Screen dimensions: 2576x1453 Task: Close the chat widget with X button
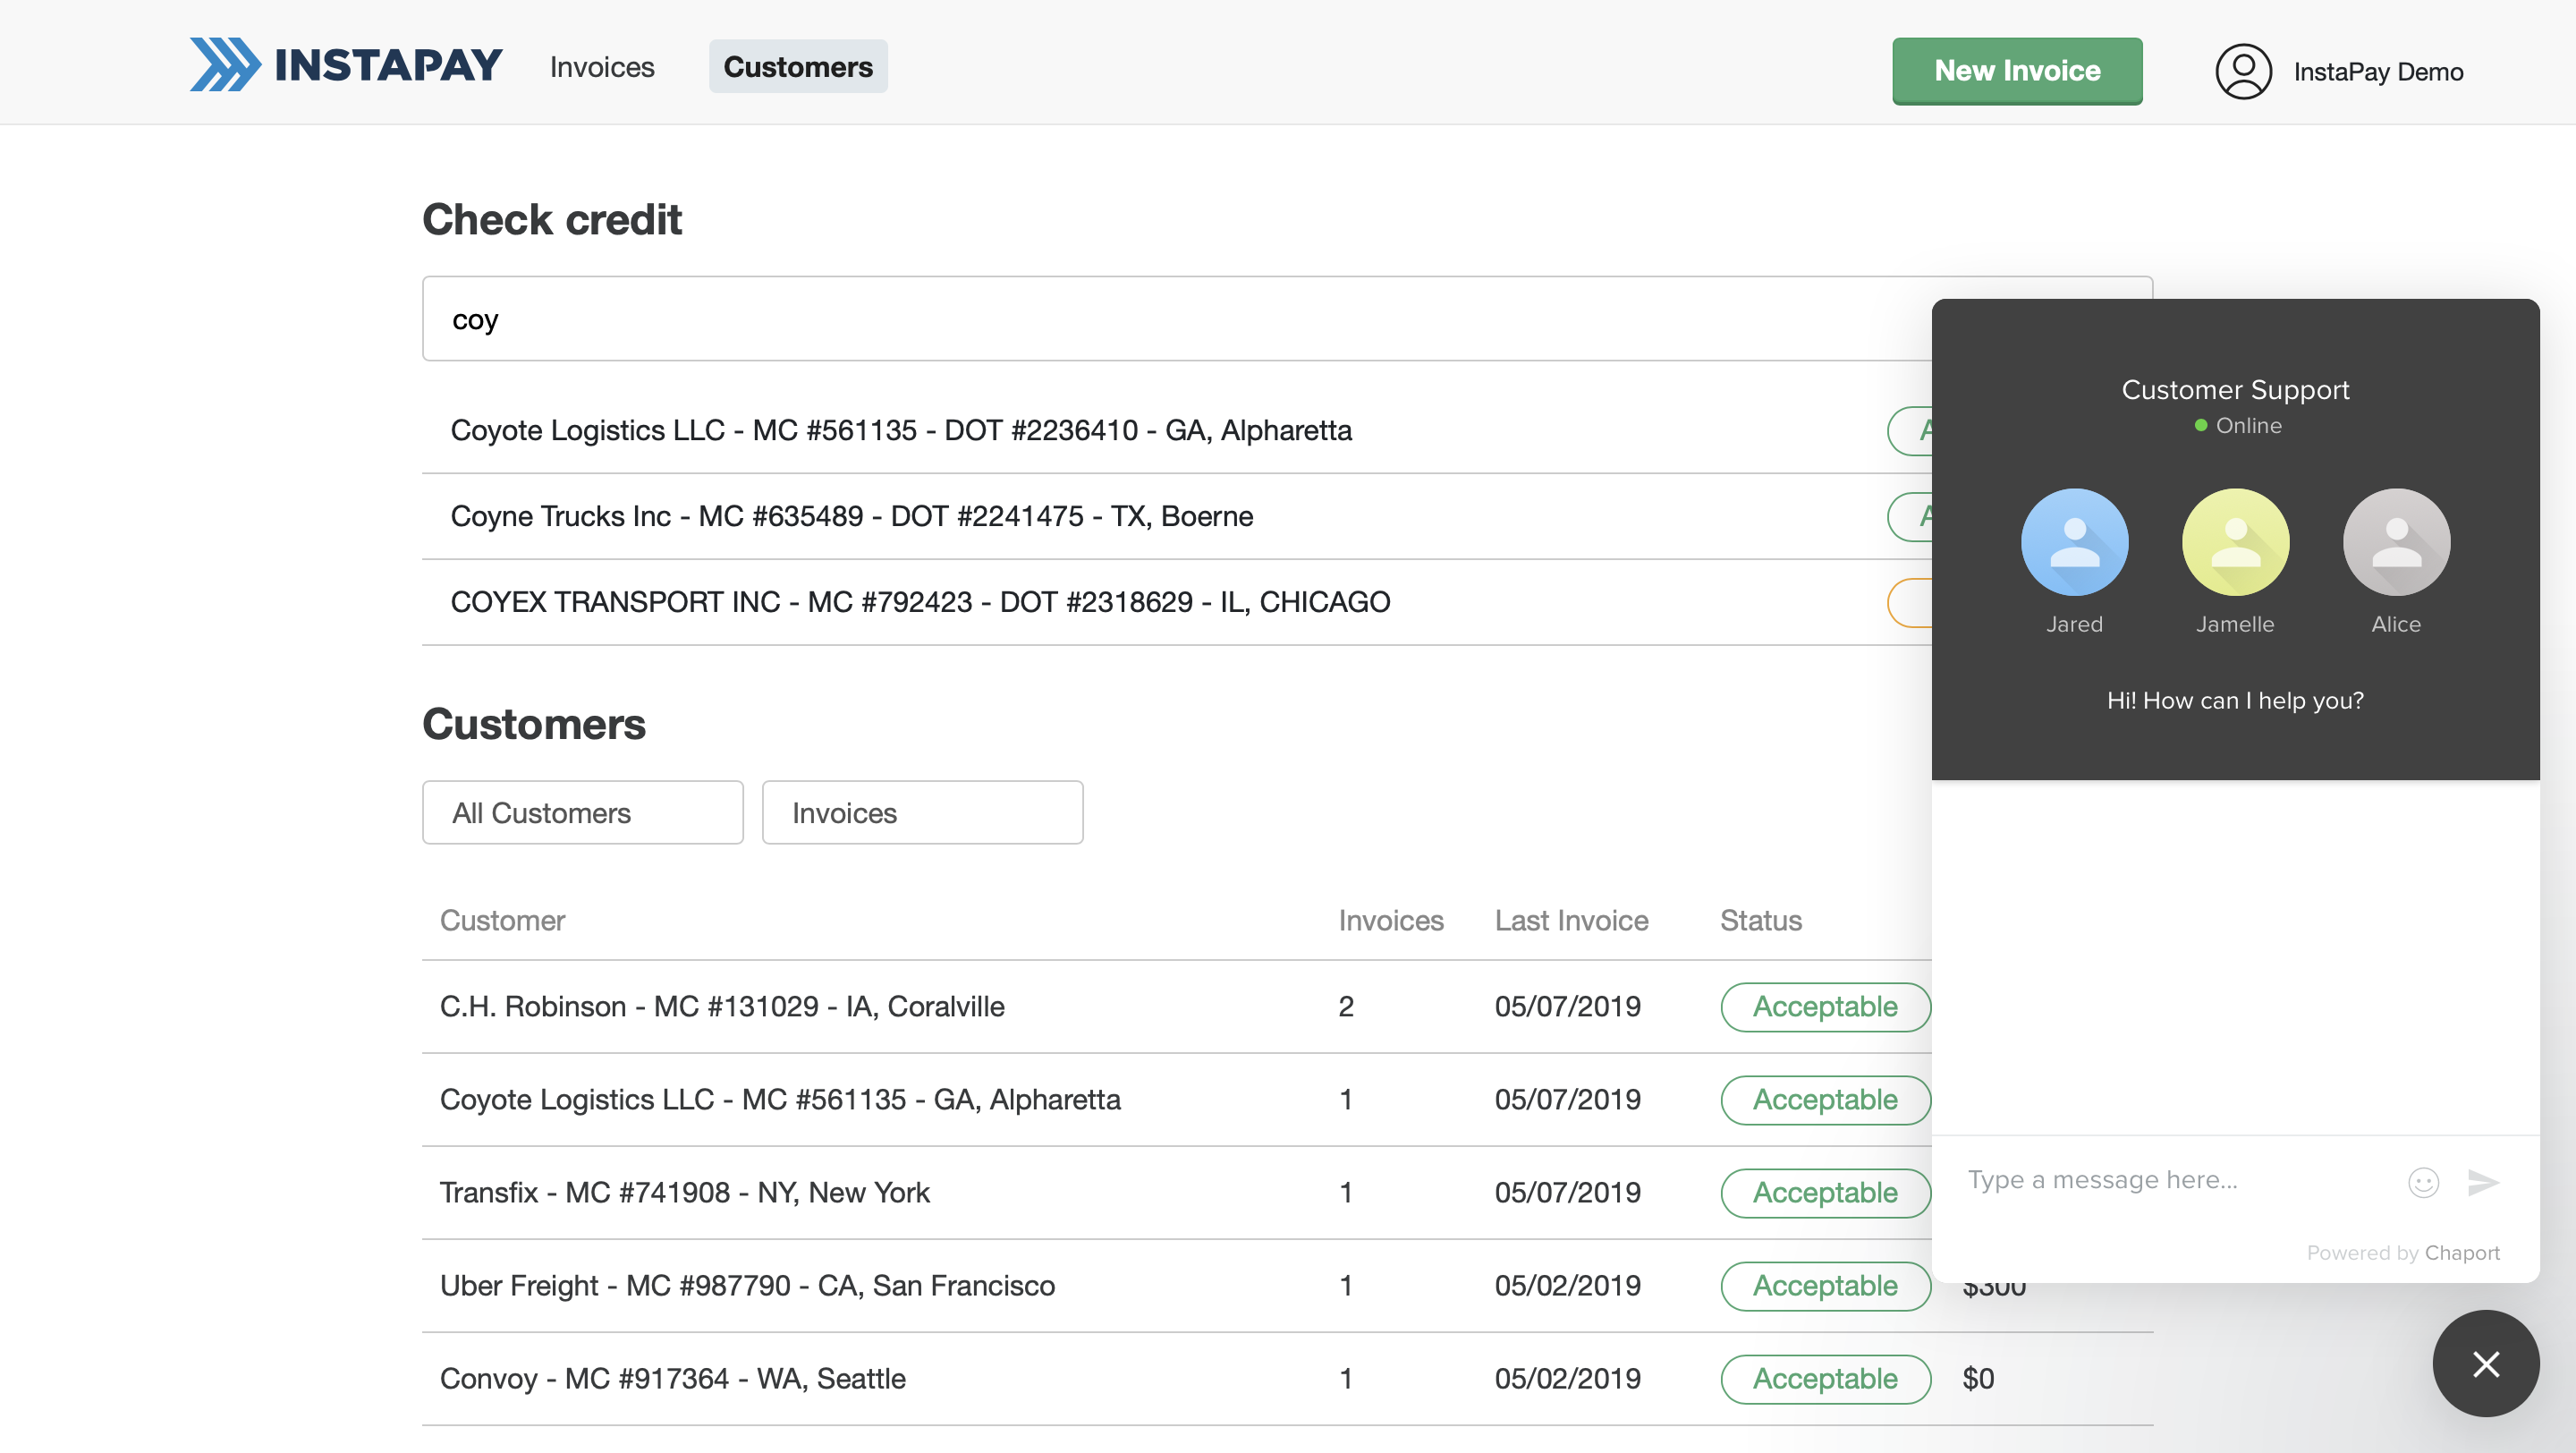click(2485, 1364)
